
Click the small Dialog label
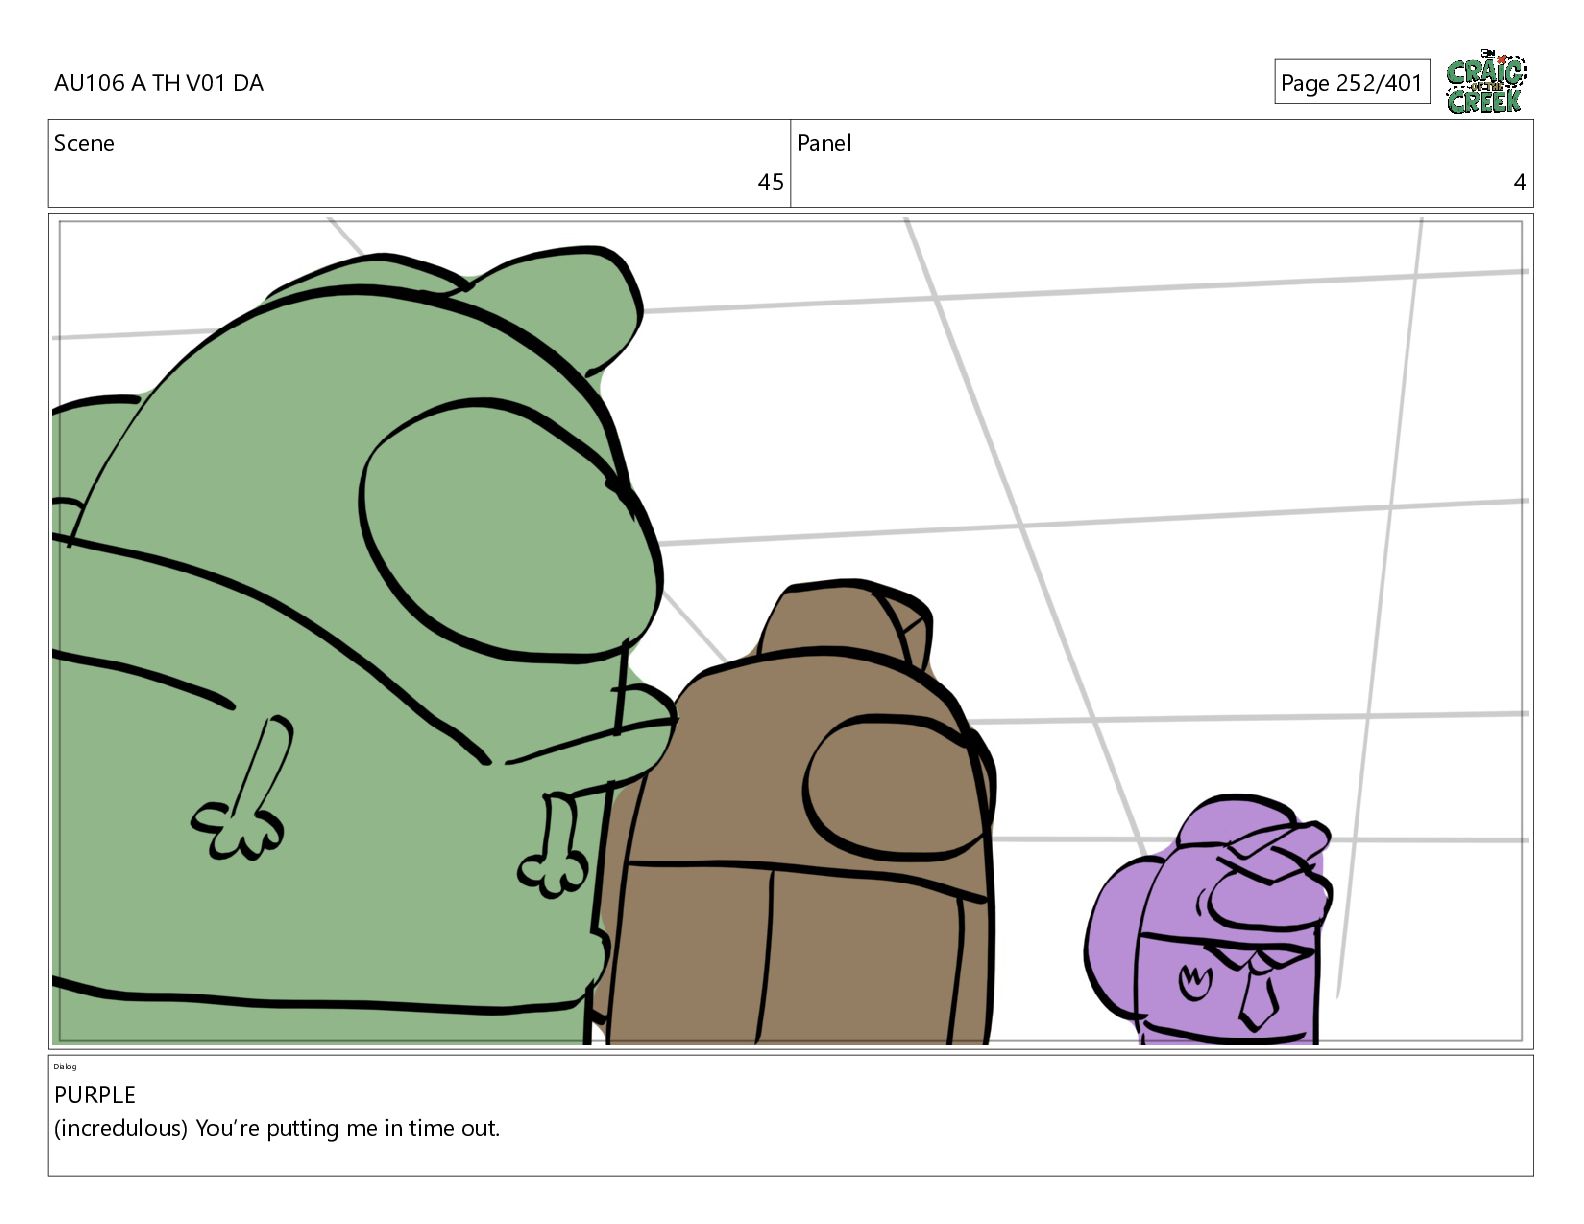pos(65,1066)
